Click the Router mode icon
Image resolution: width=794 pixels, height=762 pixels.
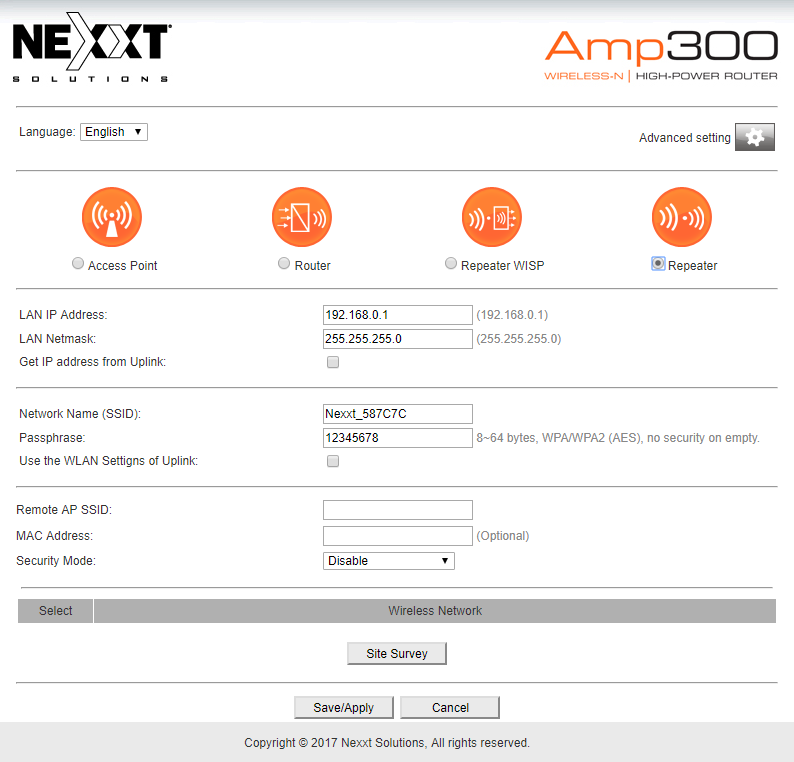301,217
